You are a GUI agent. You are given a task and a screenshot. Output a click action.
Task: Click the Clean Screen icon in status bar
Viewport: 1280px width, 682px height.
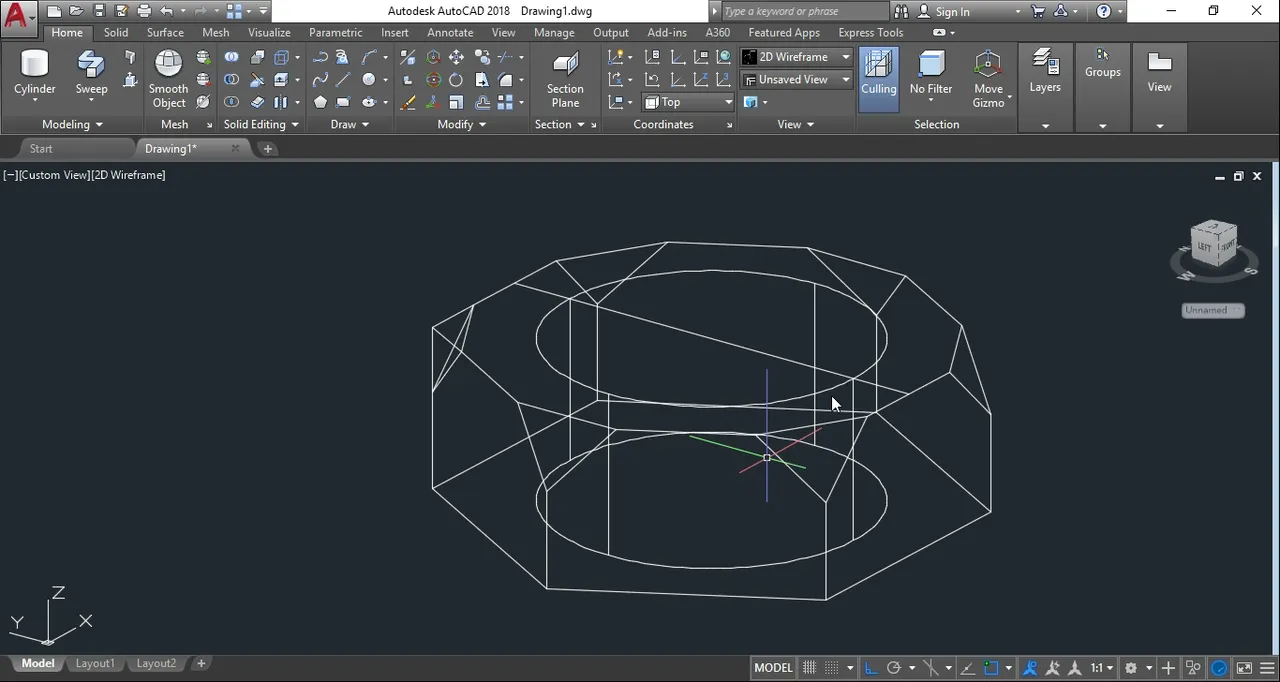tap(1244, 668)
